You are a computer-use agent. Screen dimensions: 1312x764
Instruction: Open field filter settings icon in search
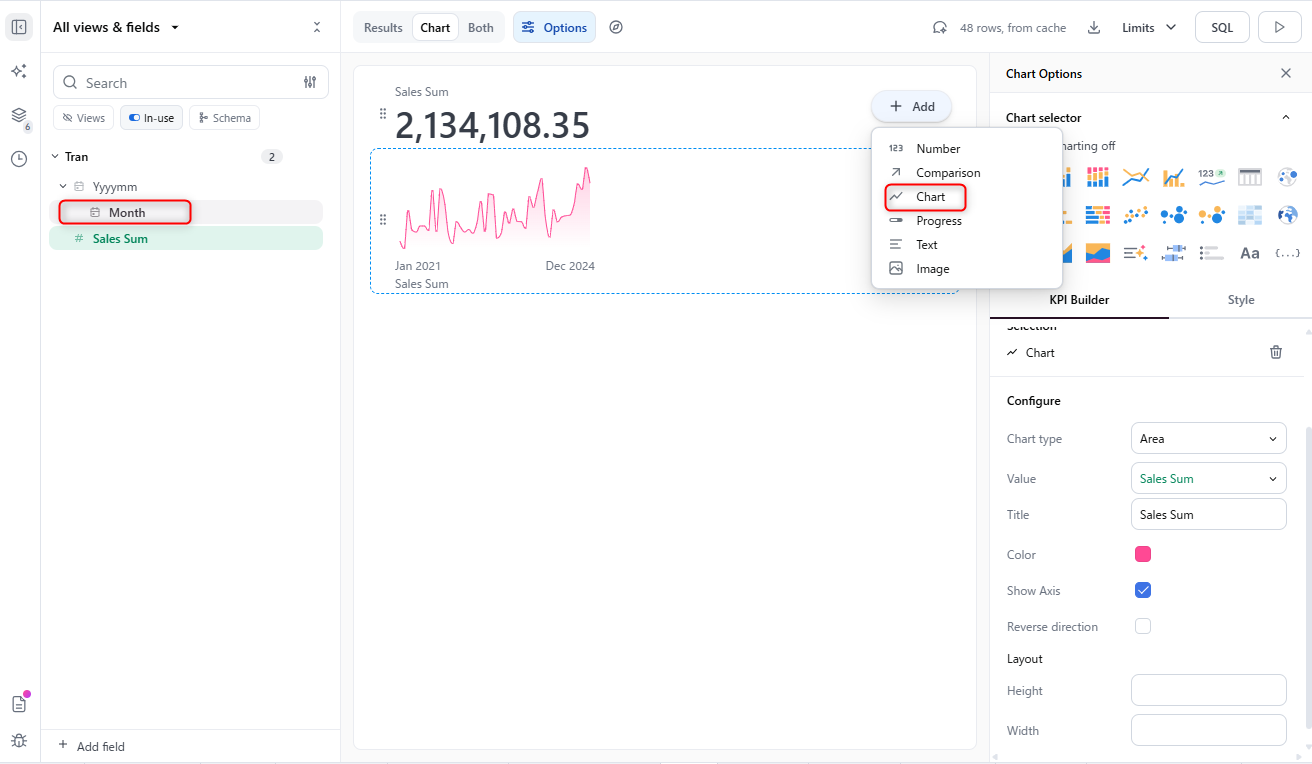310,83
